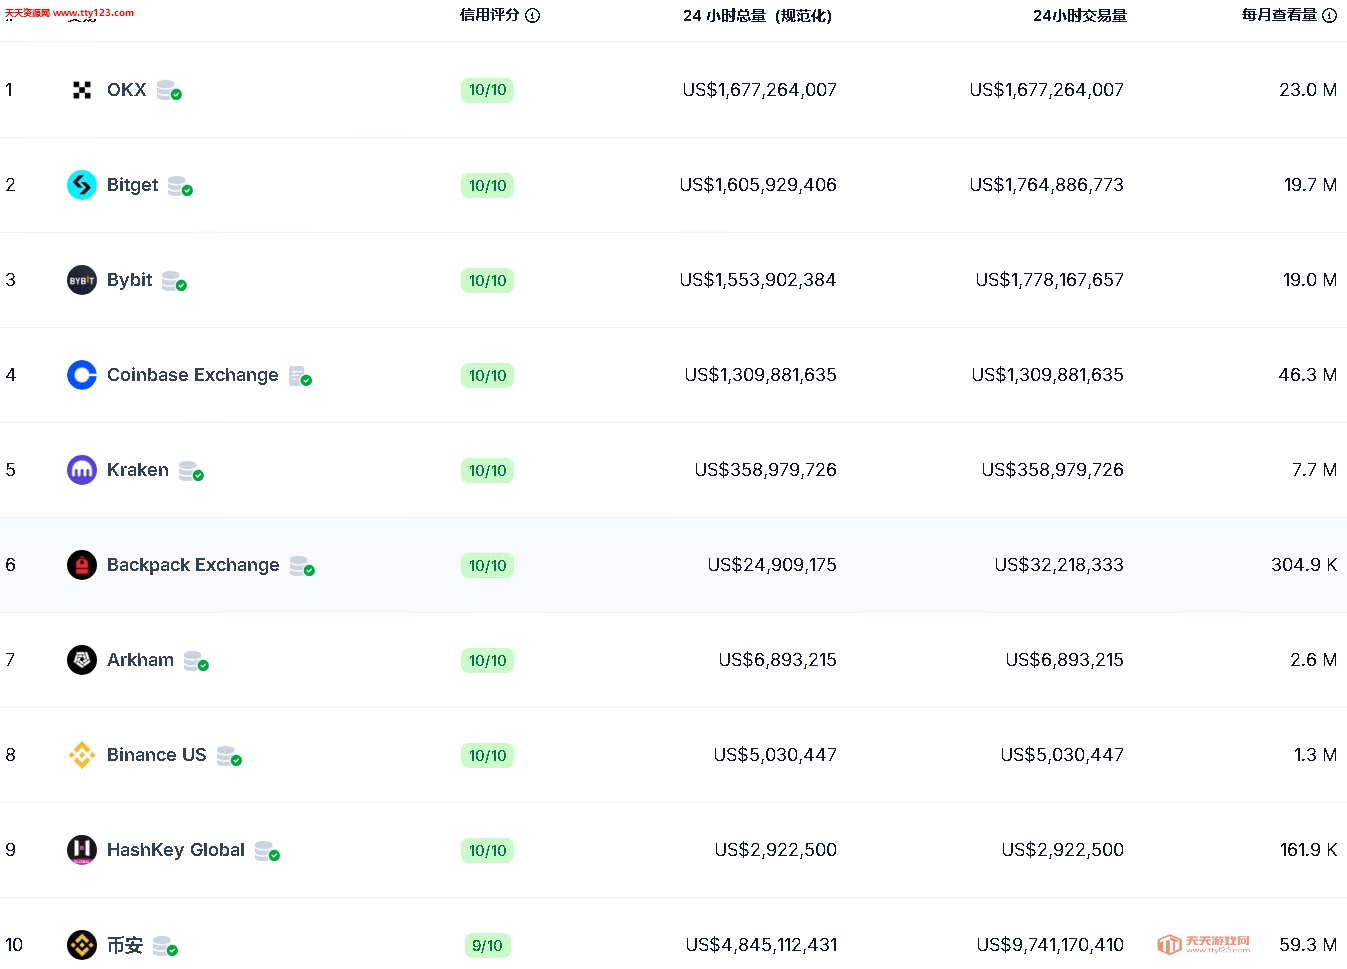Click the Backpack Exchange logo icon
Image resolution: width=1347 pixels, height=969 pixels.
[x=82, y=565]
